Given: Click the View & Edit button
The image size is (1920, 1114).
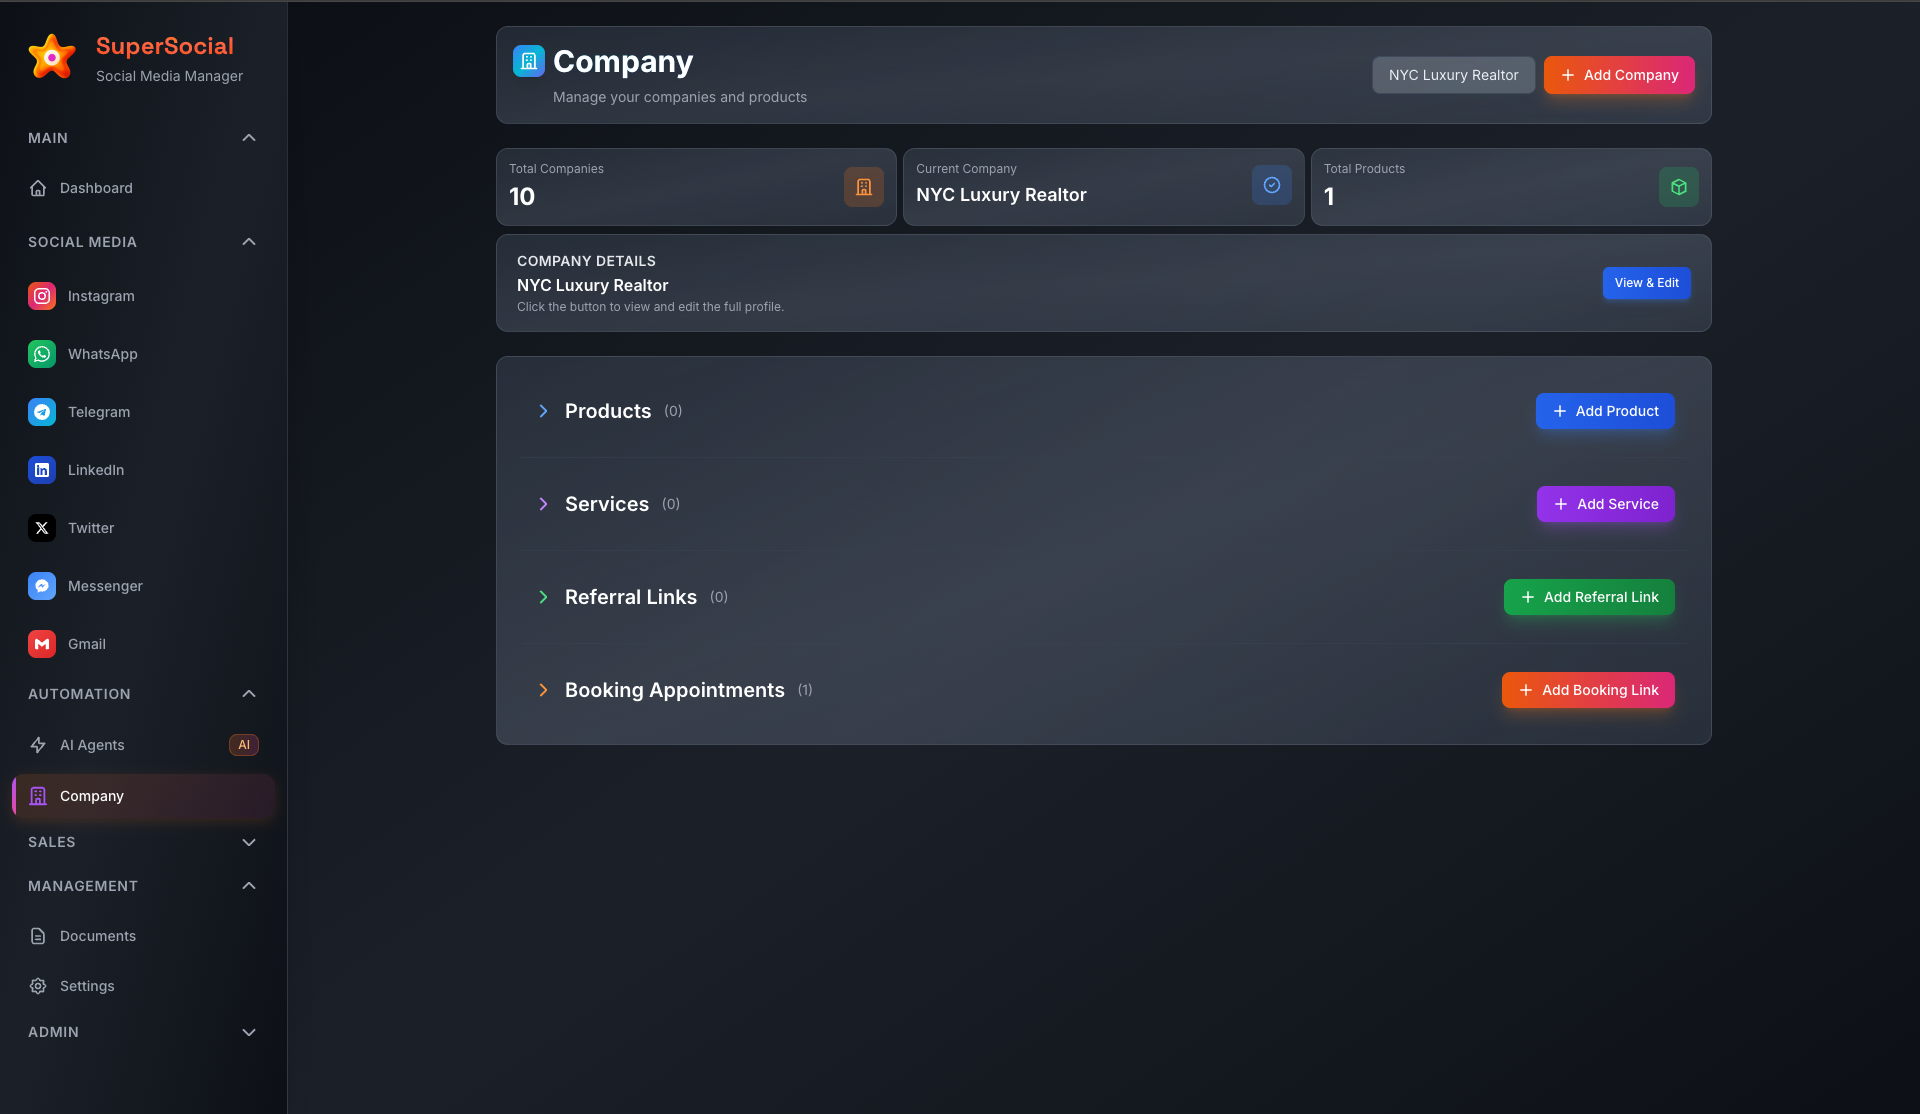Looking at the screenshot, I should tap(1646, 283).
